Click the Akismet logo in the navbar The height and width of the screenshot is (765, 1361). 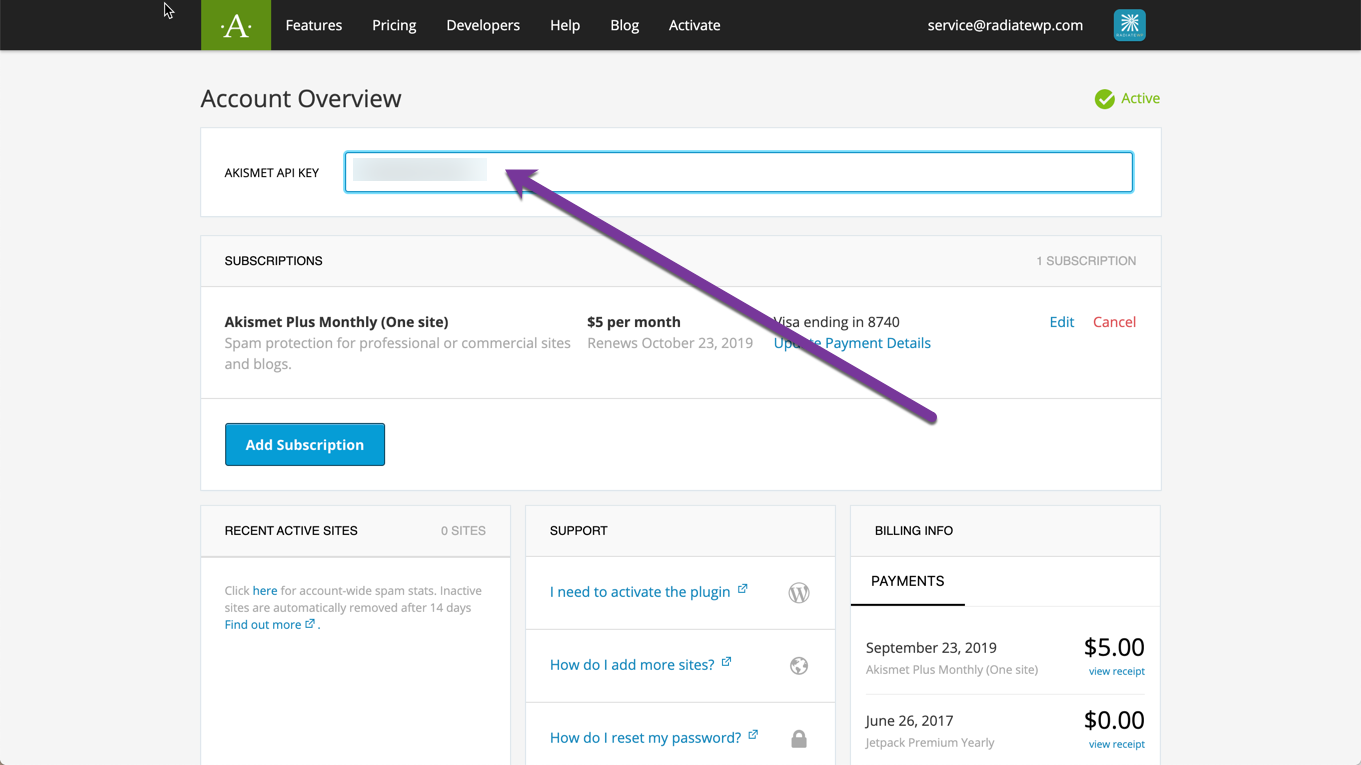click(236, 25)
